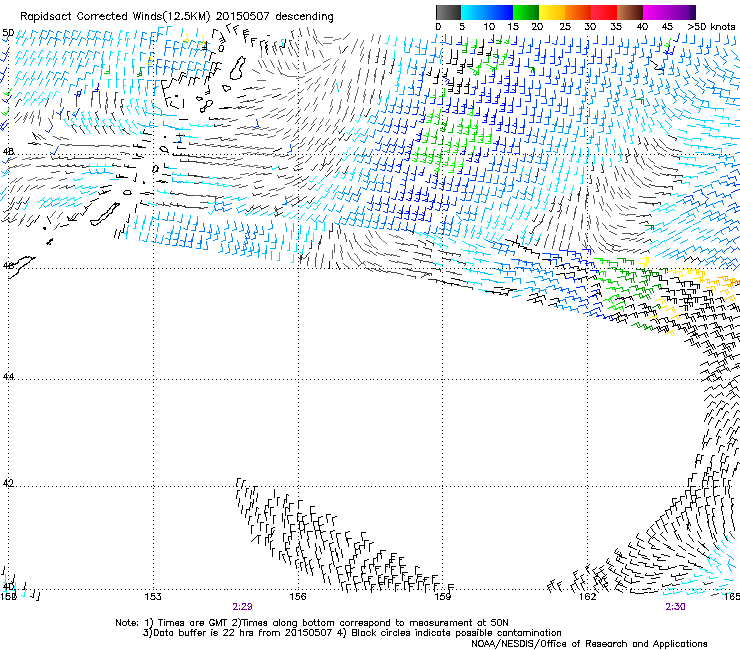Image resolution: width=740 pixels, height=650 pixels.
Task: Click the 162 longitude axis label
Action: point(587,597)
